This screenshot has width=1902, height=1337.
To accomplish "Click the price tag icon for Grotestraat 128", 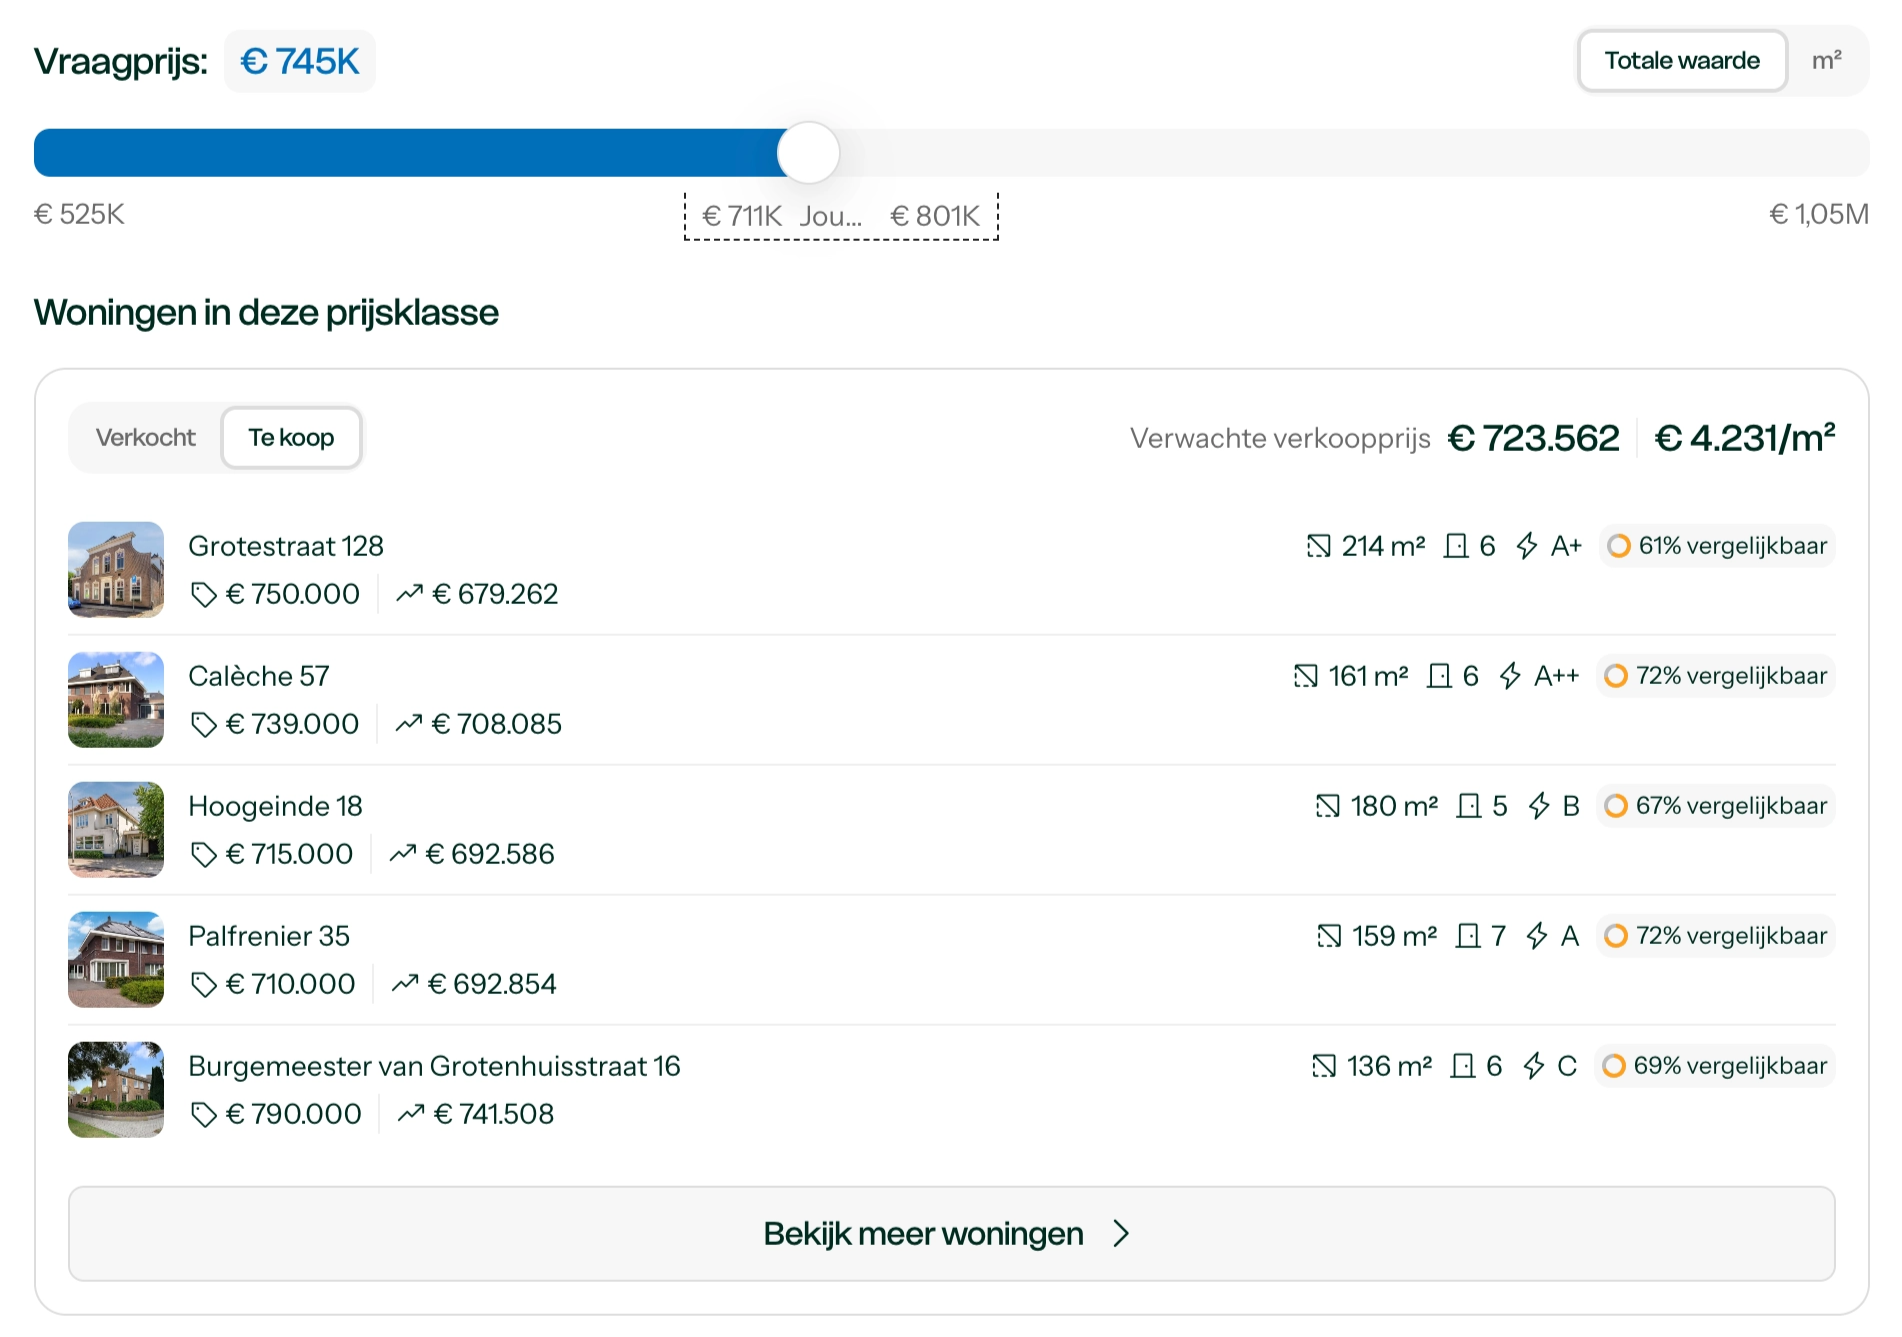I will coord(204,594).
